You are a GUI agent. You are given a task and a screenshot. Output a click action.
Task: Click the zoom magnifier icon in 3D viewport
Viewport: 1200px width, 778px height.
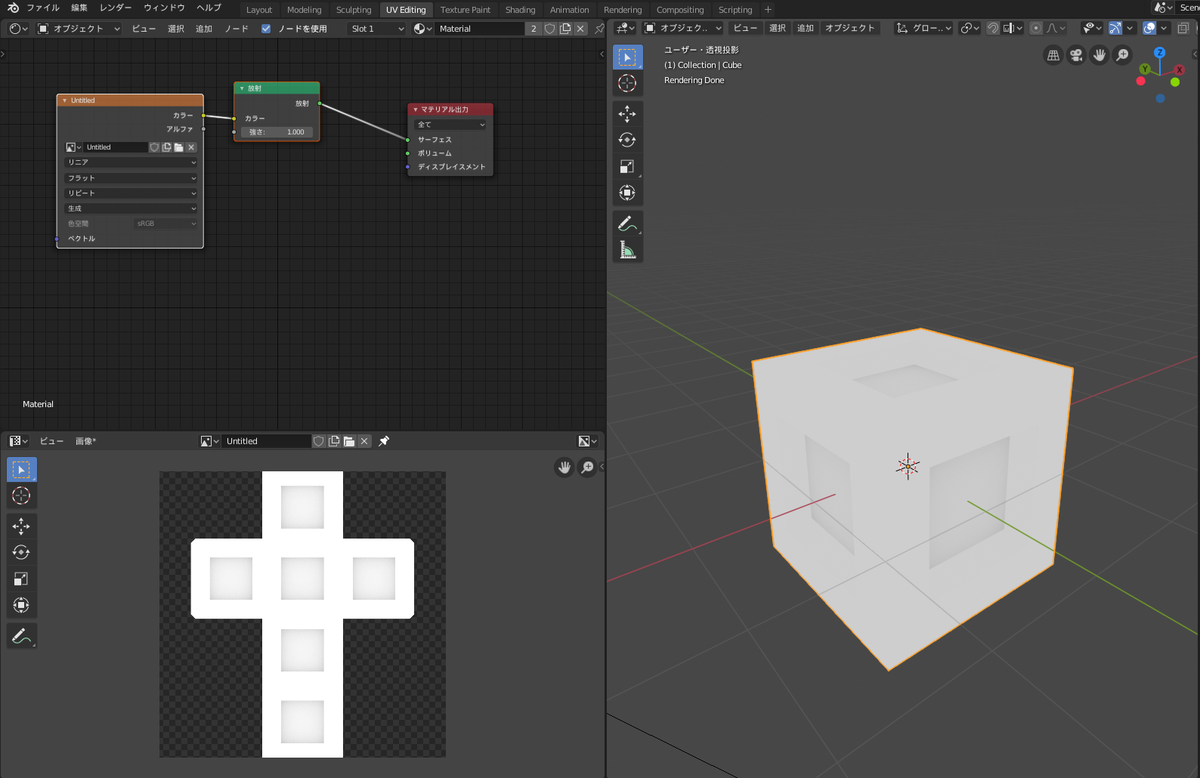[1123, 56]
